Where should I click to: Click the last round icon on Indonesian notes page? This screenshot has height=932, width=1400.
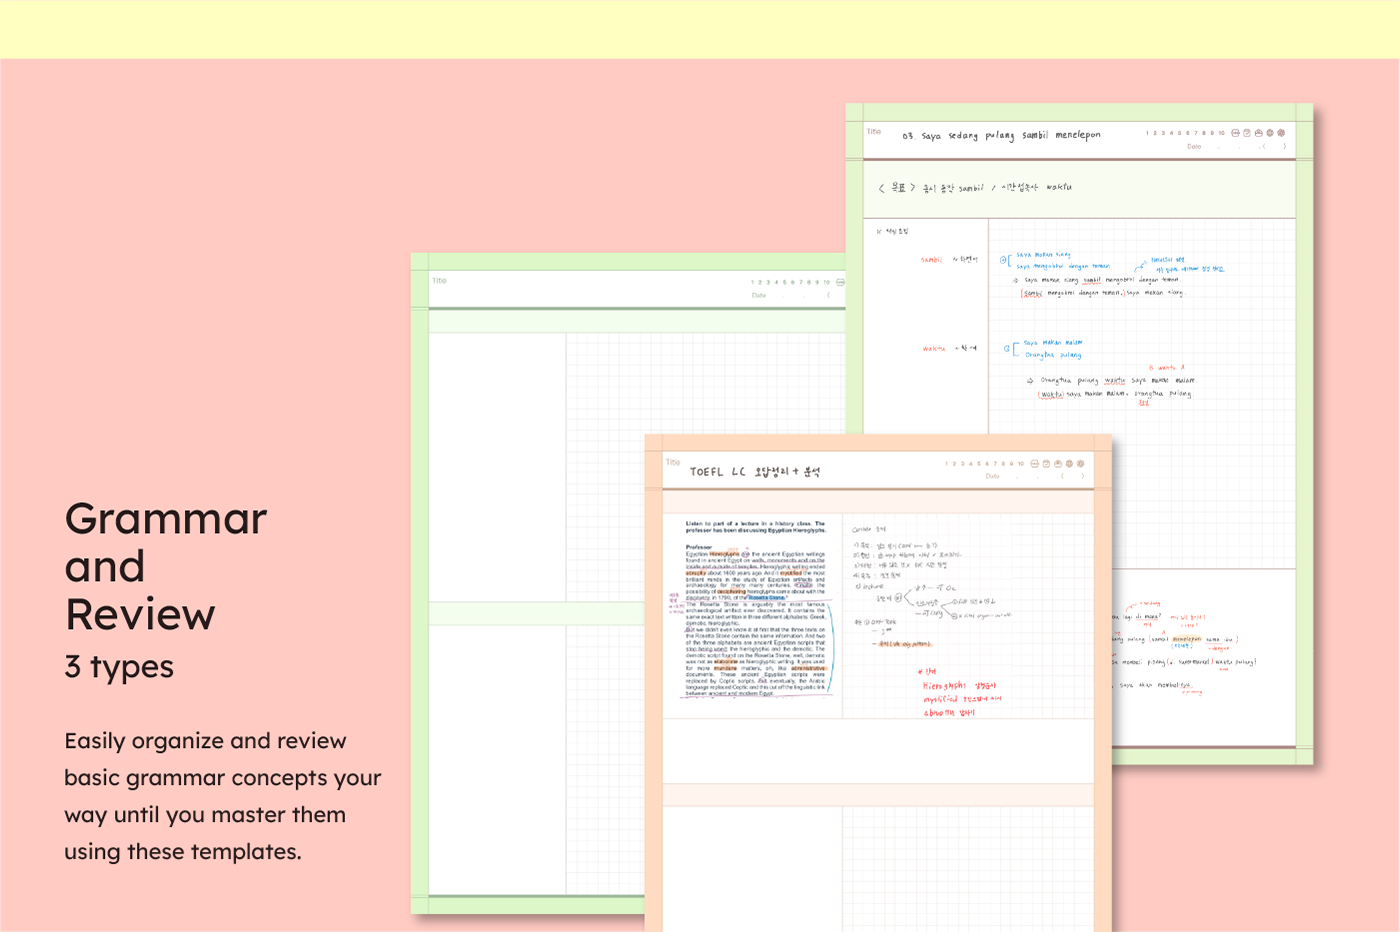tap(1281, 133)
